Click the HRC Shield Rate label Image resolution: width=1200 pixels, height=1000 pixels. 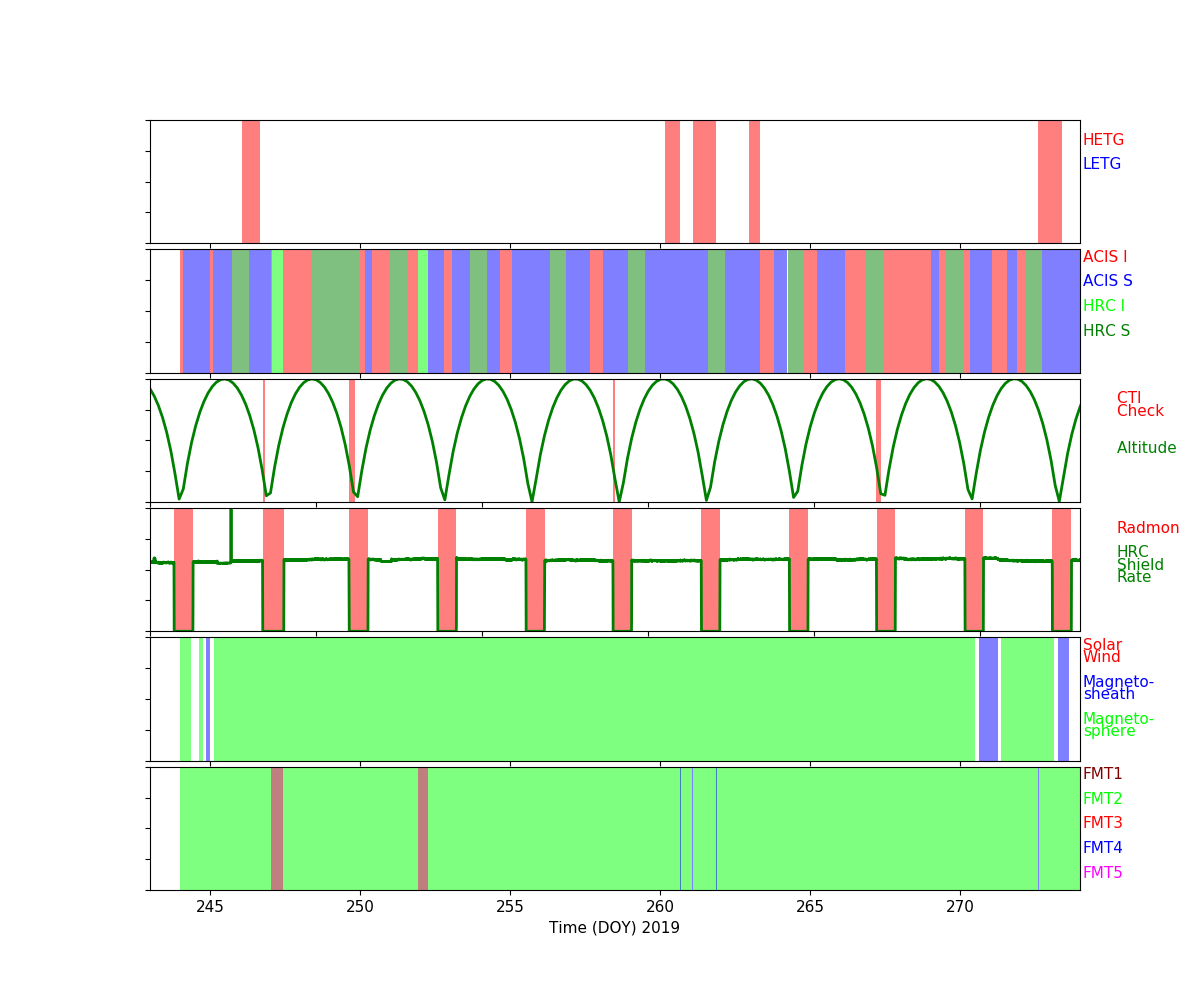point(1140,564)
